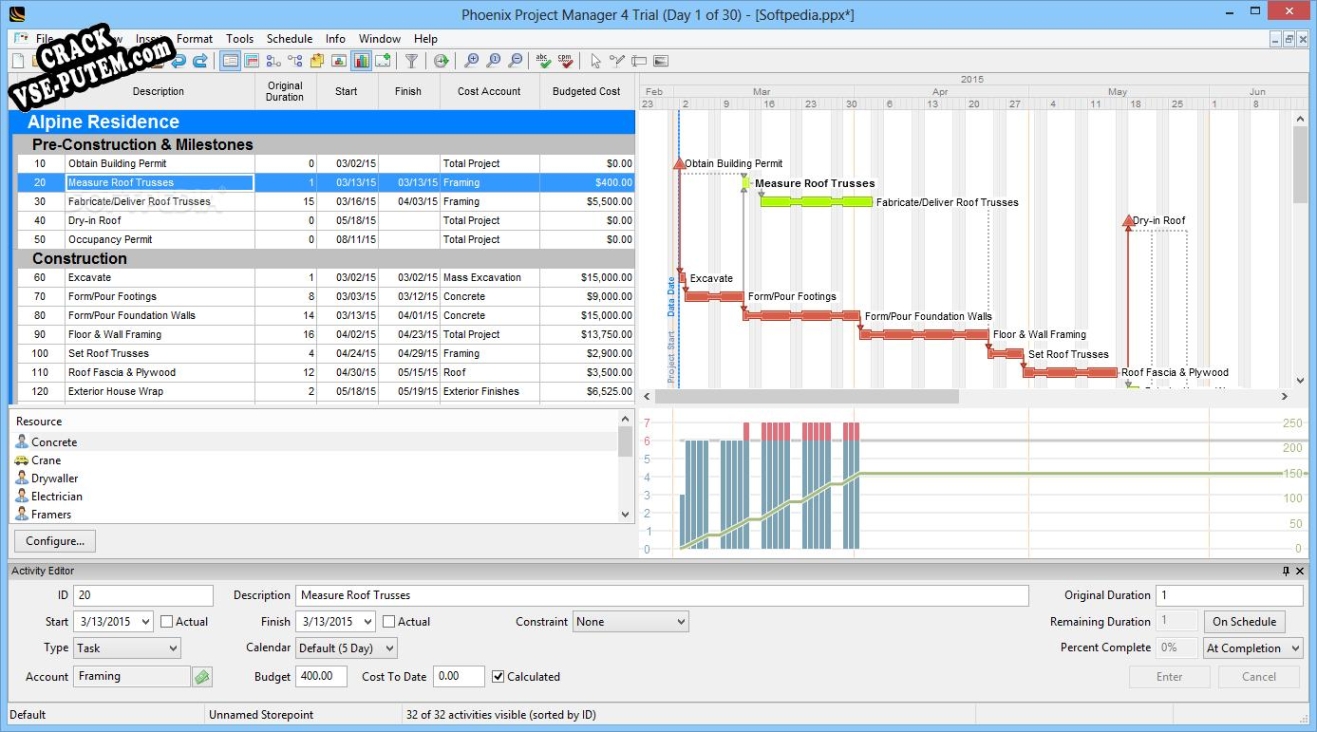Image resolution: width=1317 pixels, height=732 pixels.
Task: Select the arrow pointer tool
Action: point(596,61)
